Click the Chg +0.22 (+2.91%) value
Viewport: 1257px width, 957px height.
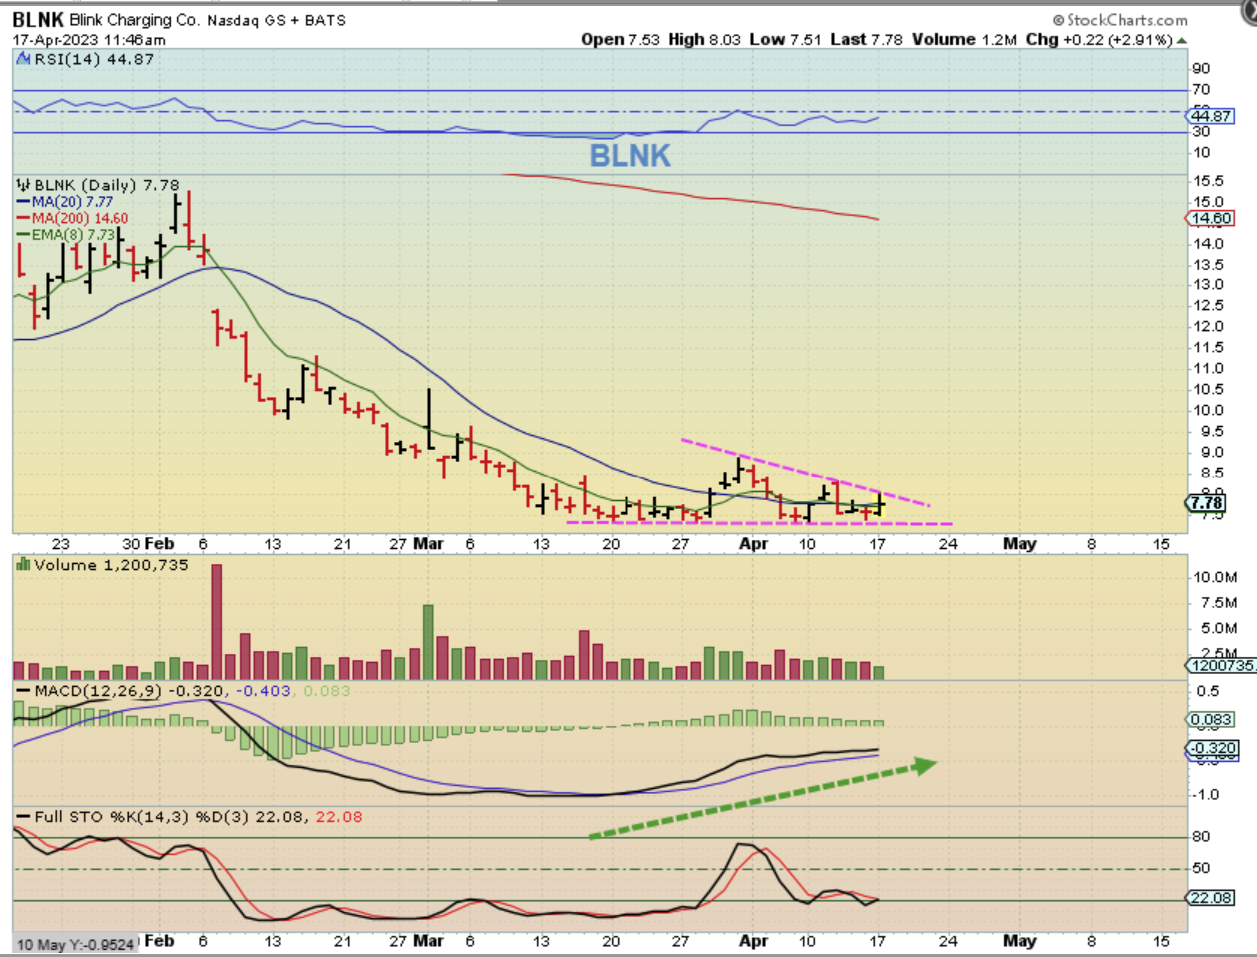[x=1099, y=39]
